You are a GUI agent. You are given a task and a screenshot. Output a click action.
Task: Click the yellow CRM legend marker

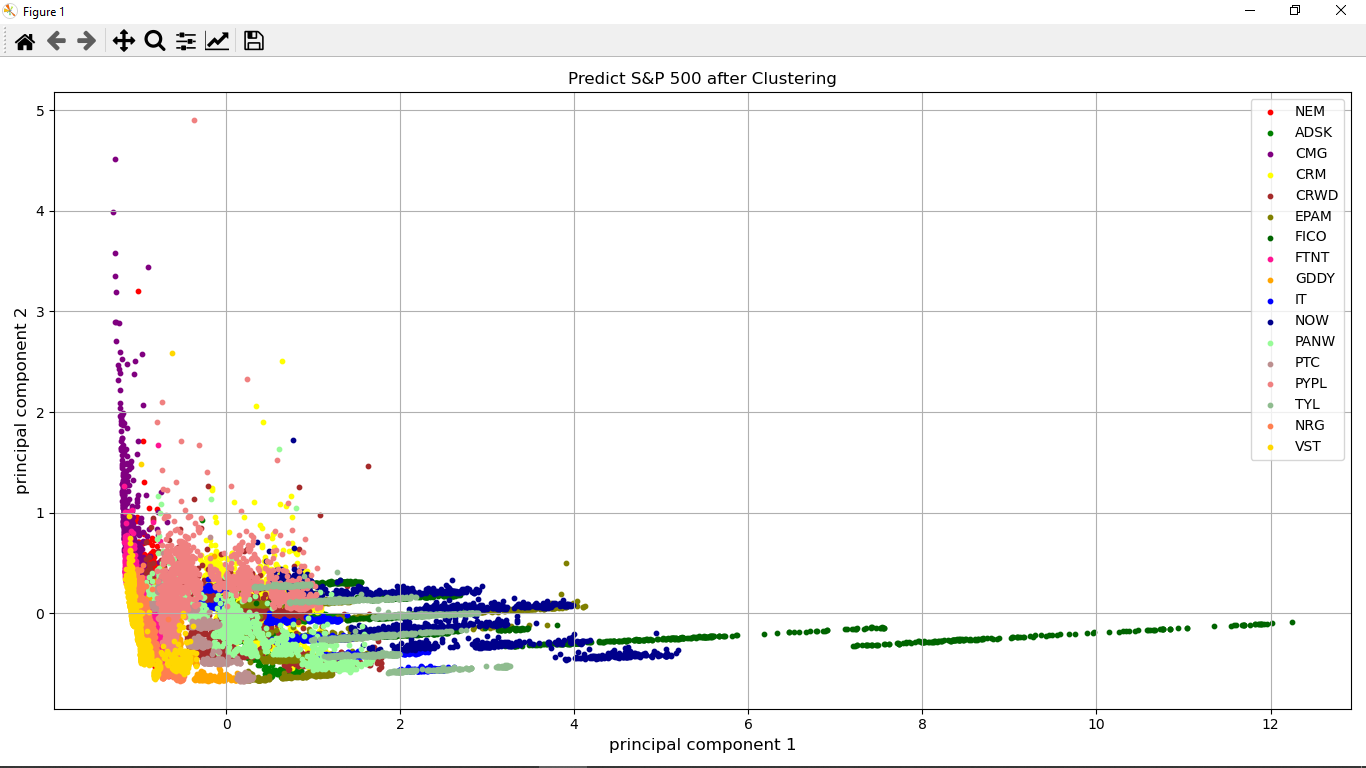[1270, 175]
